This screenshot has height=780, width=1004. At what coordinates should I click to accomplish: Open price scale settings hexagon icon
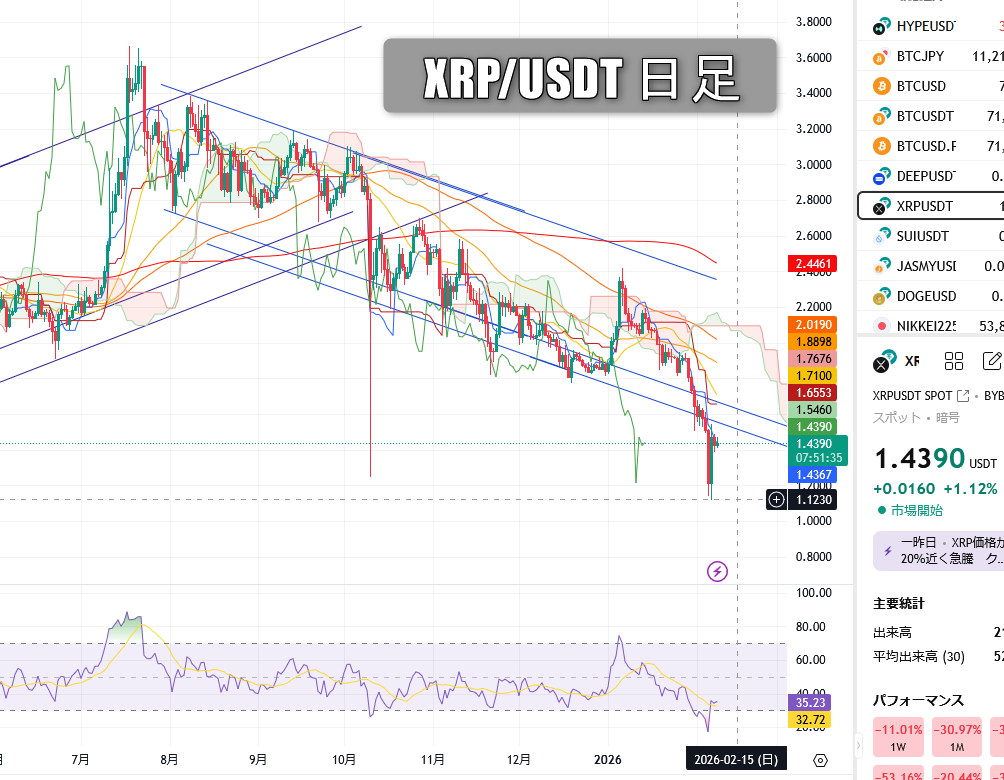[x=820, y=760]
